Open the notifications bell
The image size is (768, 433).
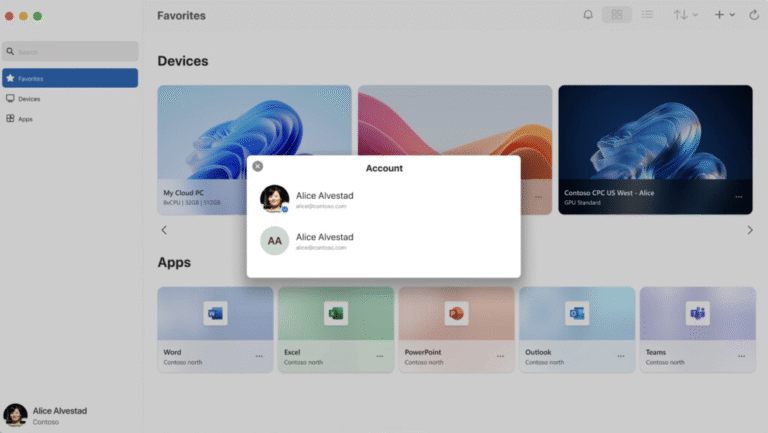click(587, 15)
